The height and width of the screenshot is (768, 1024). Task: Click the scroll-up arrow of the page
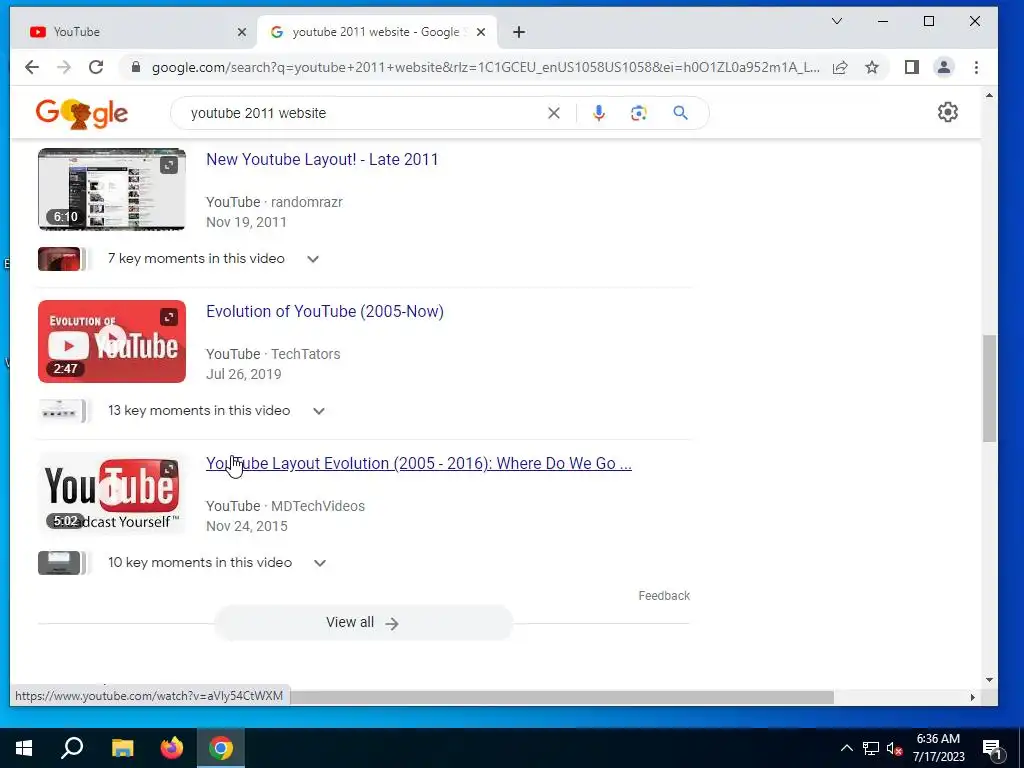(x=989, y=95)
